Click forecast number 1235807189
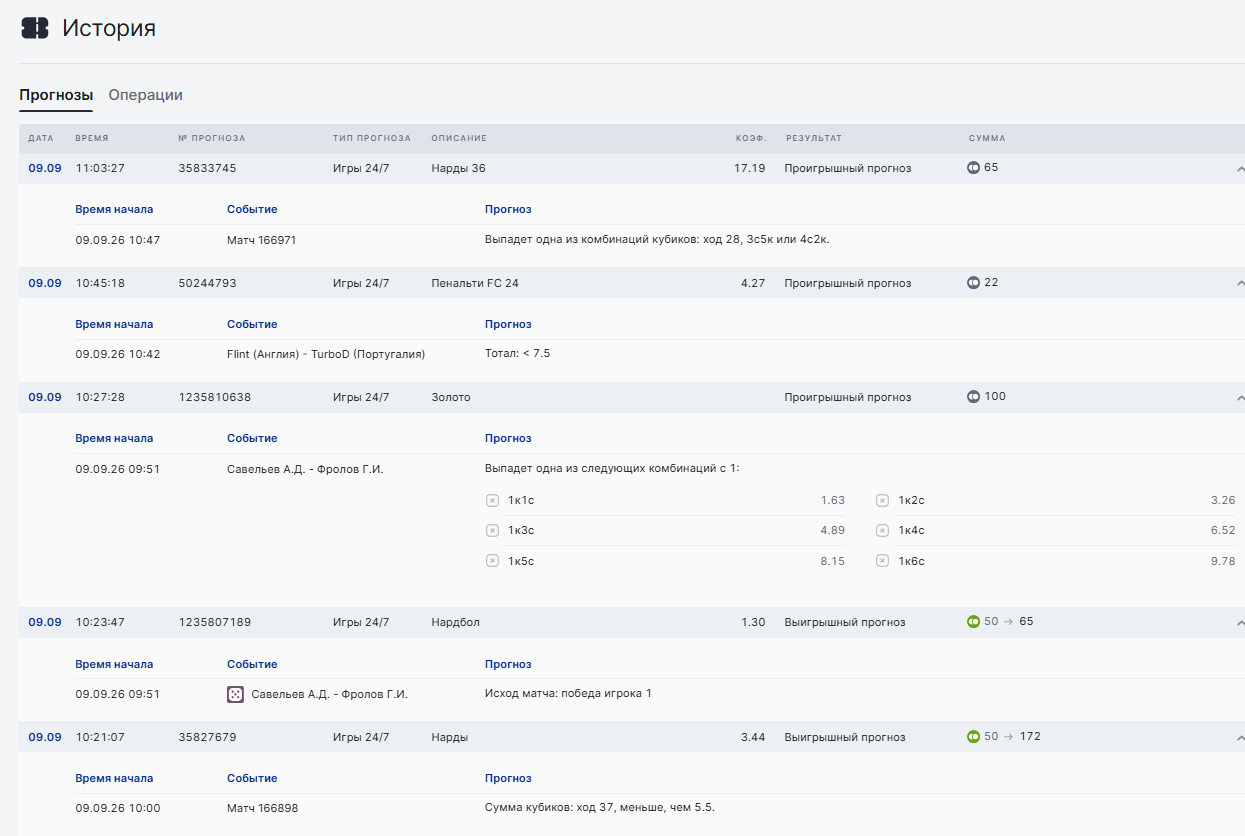Viewport: 1245px width, 836px height. point(215,622)
